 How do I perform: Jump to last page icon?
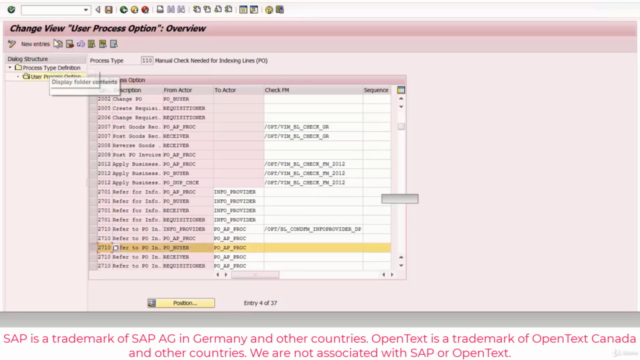coord(229,9)
